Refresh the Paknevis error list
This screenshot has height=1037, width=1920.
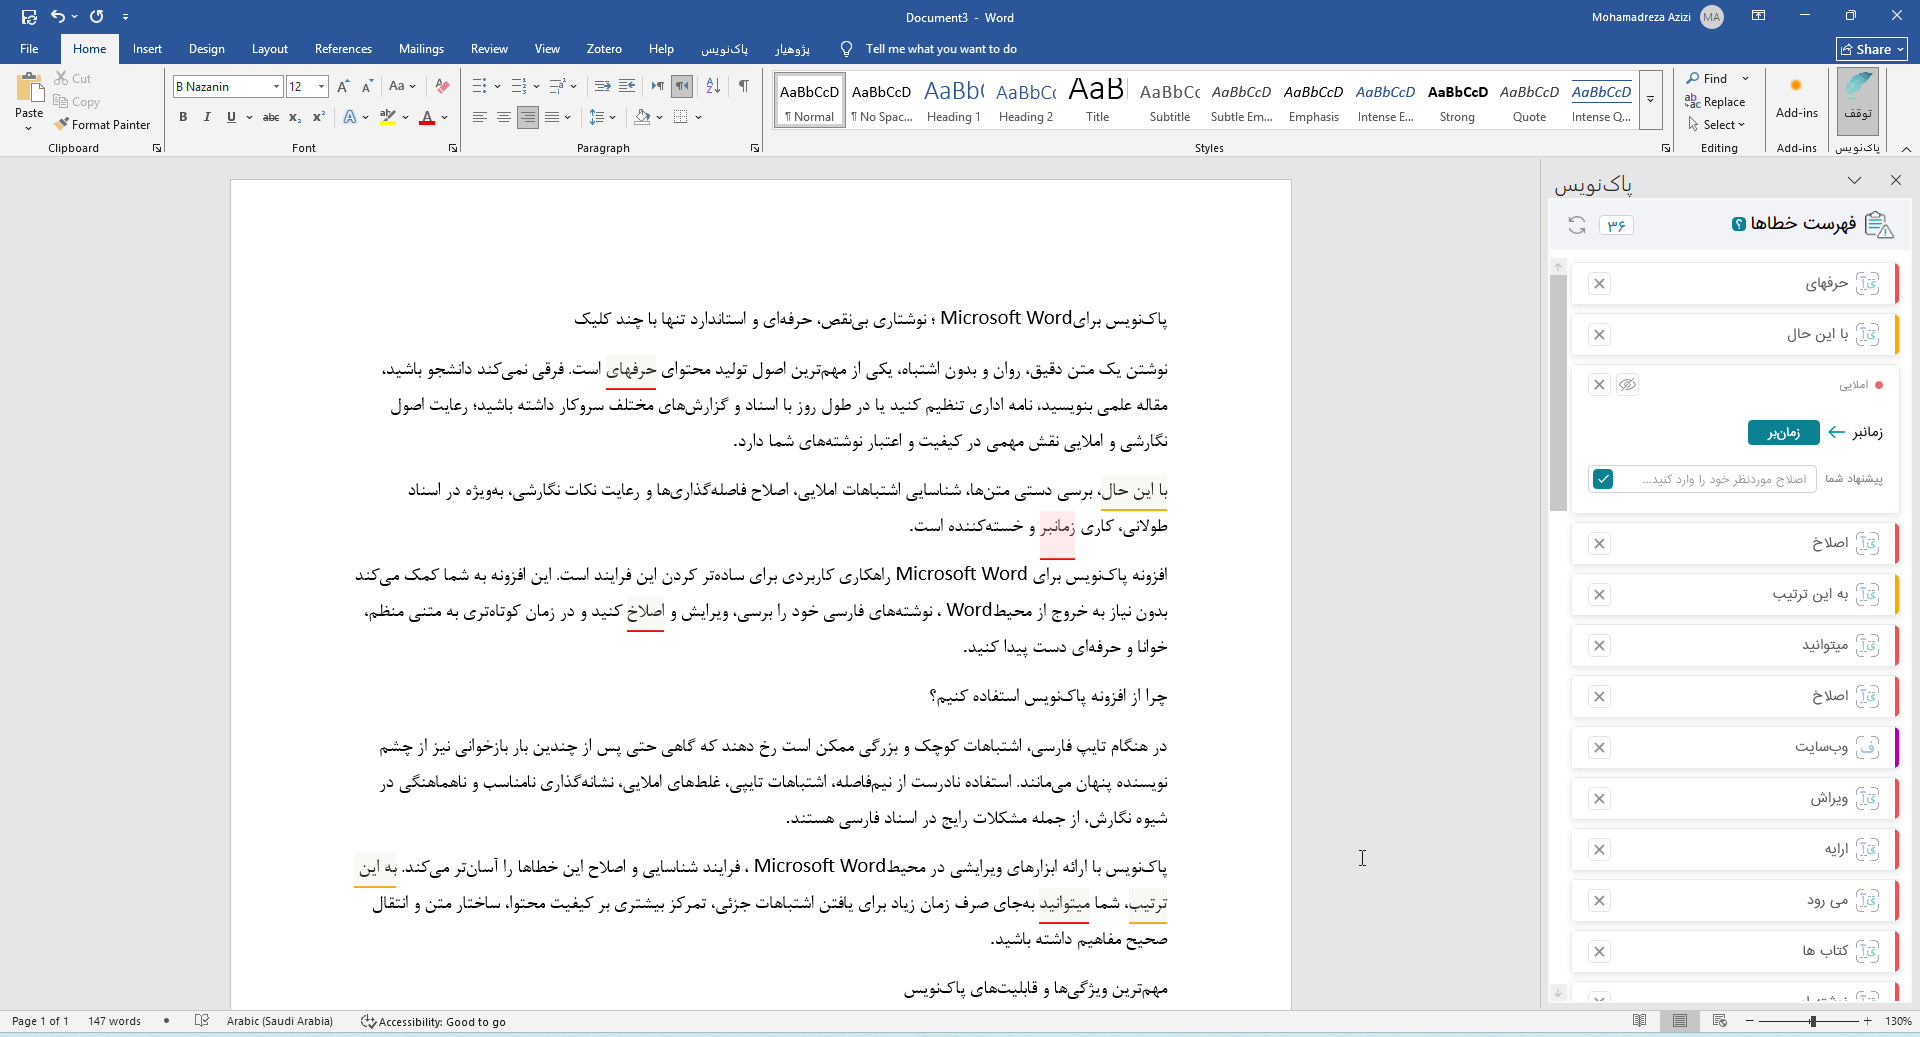[1577, 225]
